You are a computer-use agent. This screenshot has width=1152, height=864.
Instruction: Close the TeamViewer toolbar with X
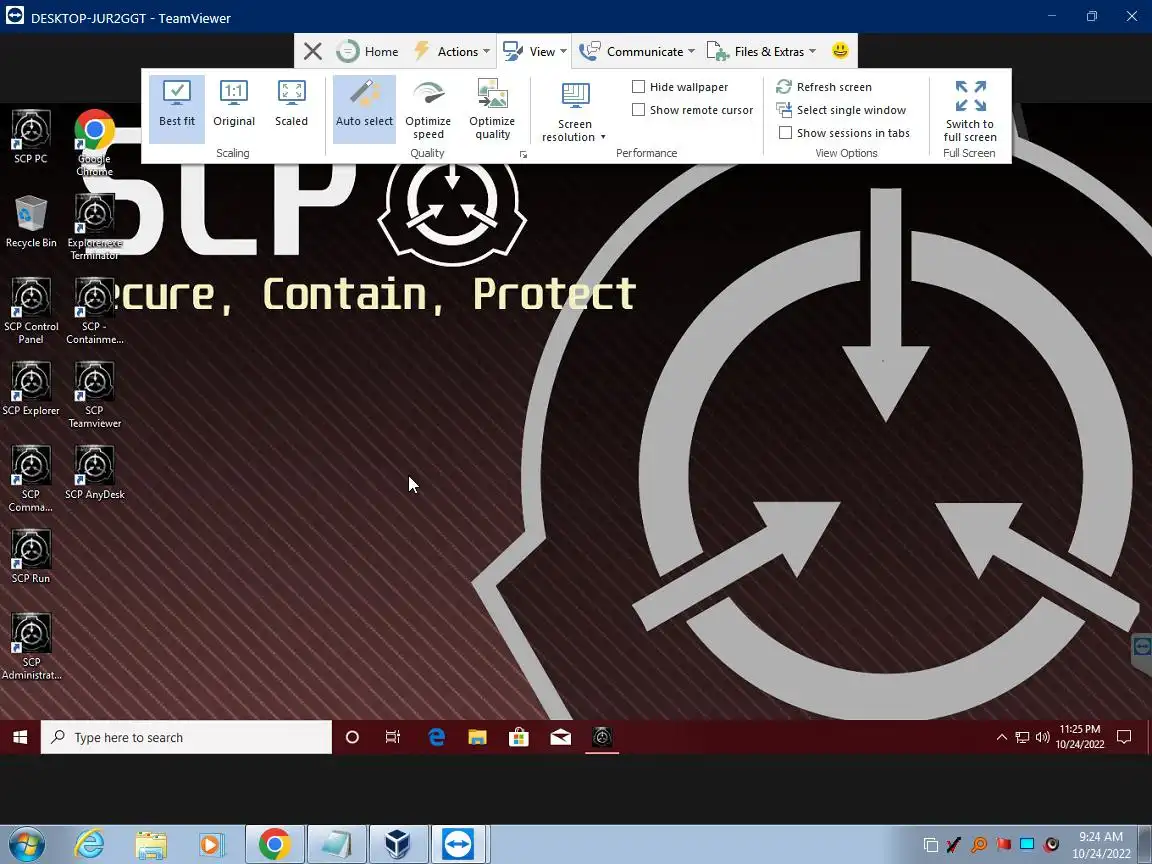[x=313, y=51]
